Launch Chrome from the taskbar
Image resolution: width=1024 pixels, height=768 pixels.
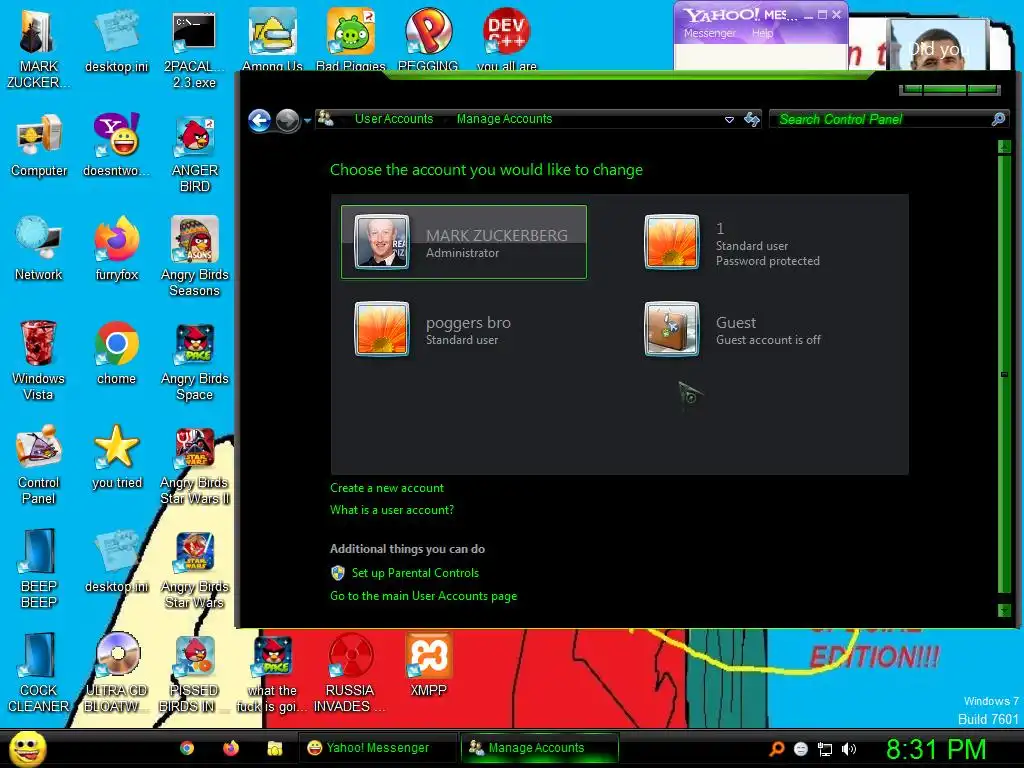[x=187, y=748]
